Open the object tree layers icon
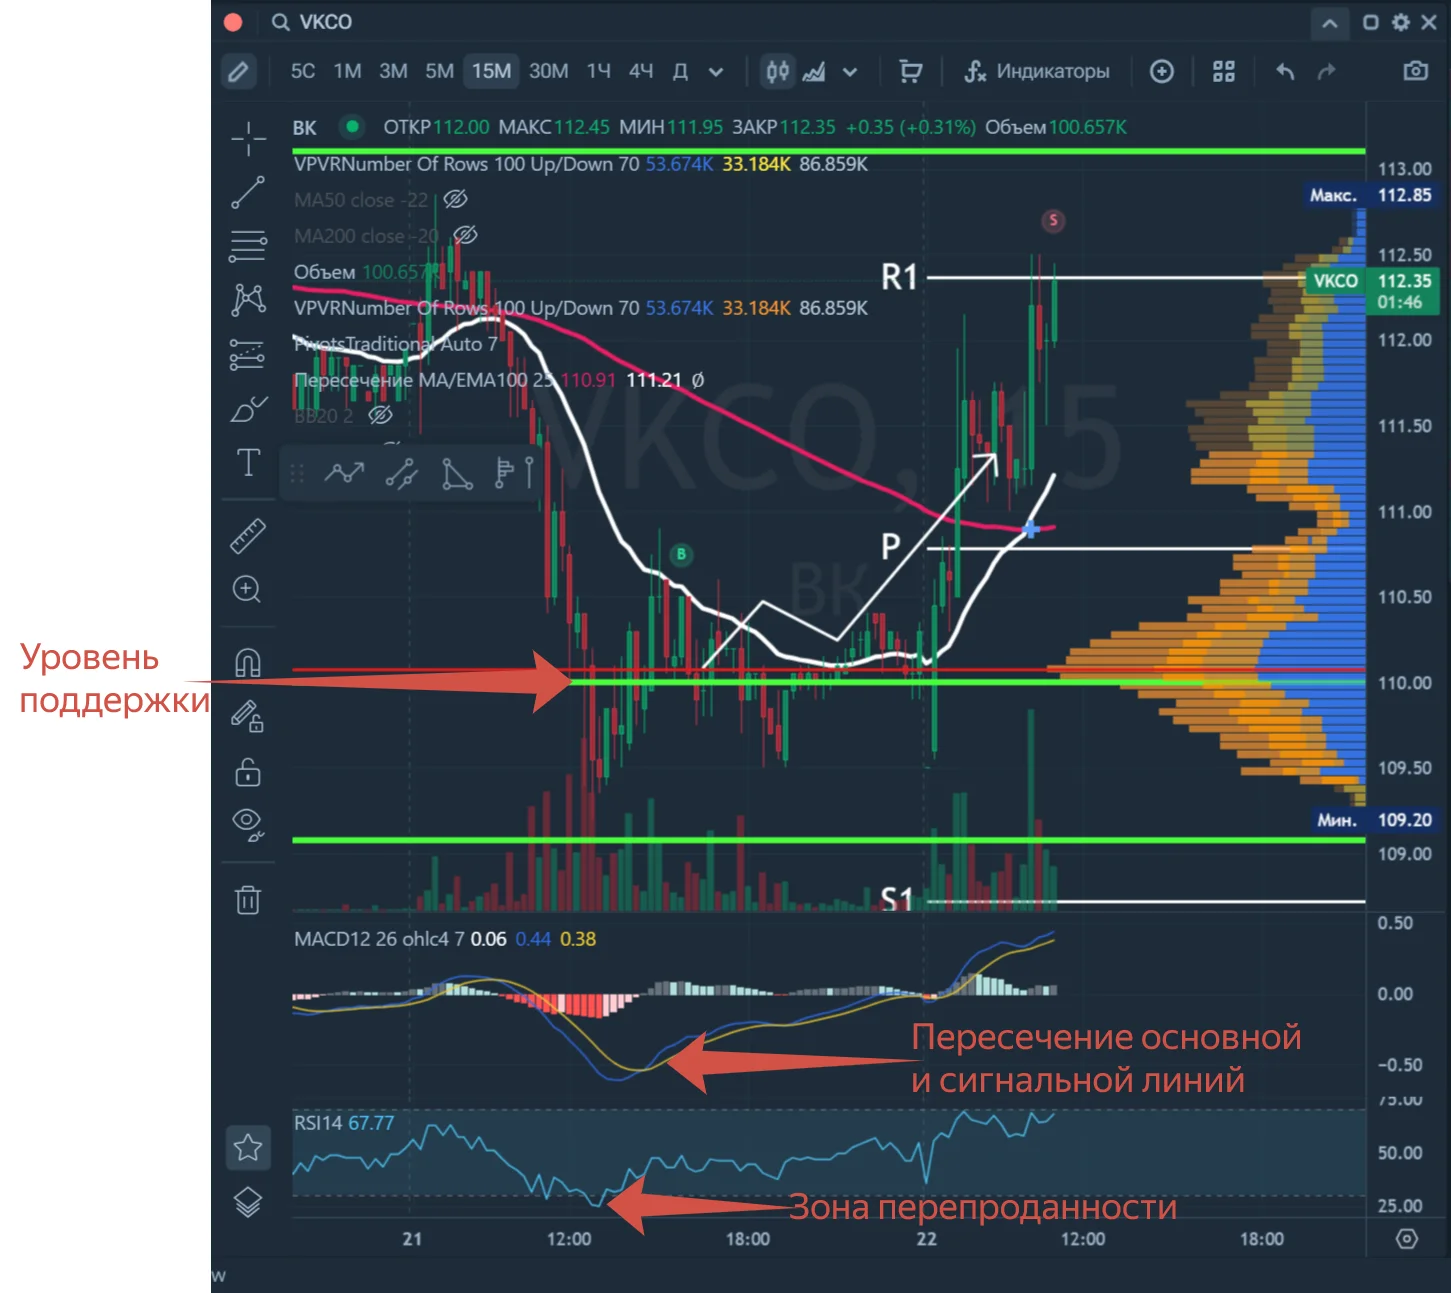 (248, 1202)
